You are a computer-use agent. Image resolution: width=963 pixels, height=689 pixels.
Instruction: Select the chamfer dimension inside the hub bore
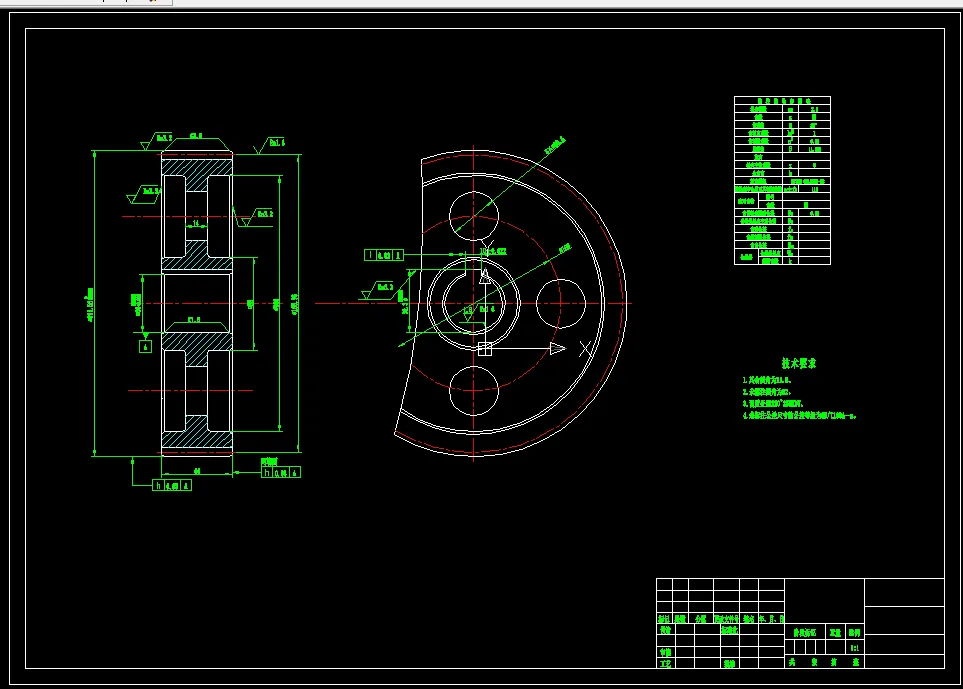[x=193, y=320]
